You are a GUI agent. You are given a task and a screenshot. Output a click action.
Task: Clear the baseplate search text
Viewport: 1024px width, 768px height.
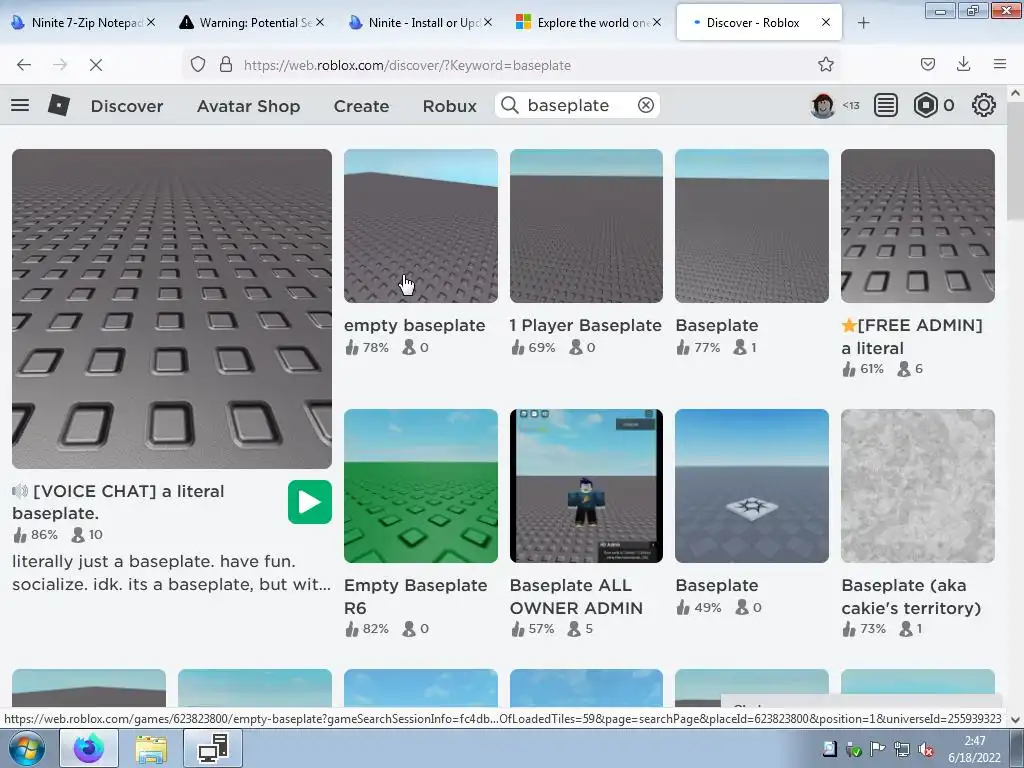(x=645, y=105)
